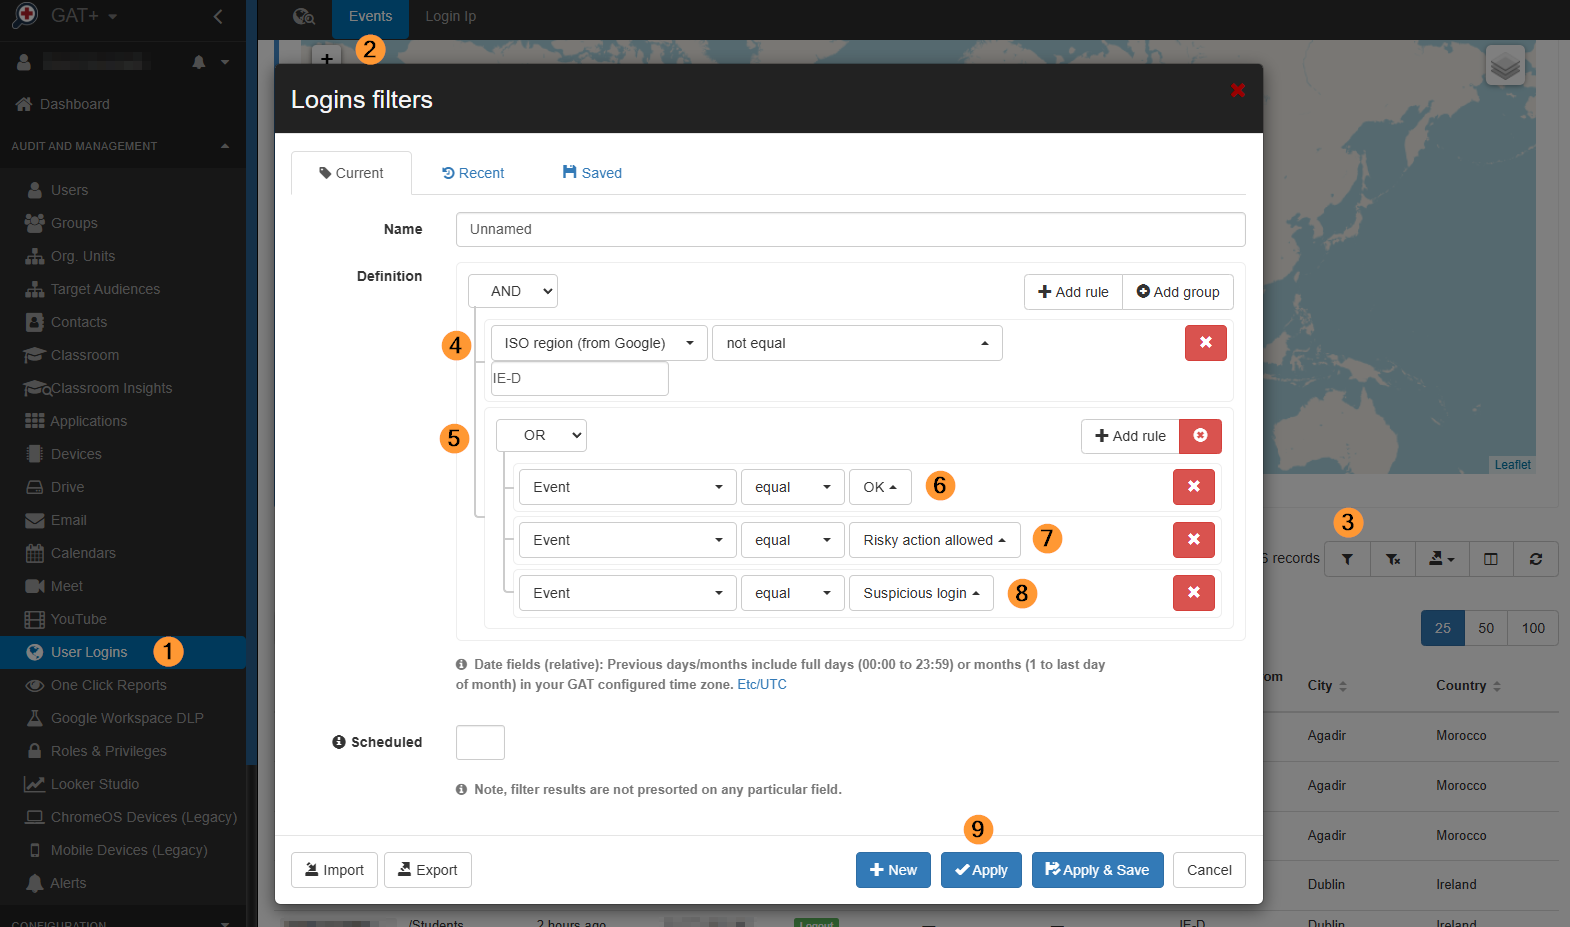Create a New filter
This screenshot has width=1570, height=927.
coord(894,870)
